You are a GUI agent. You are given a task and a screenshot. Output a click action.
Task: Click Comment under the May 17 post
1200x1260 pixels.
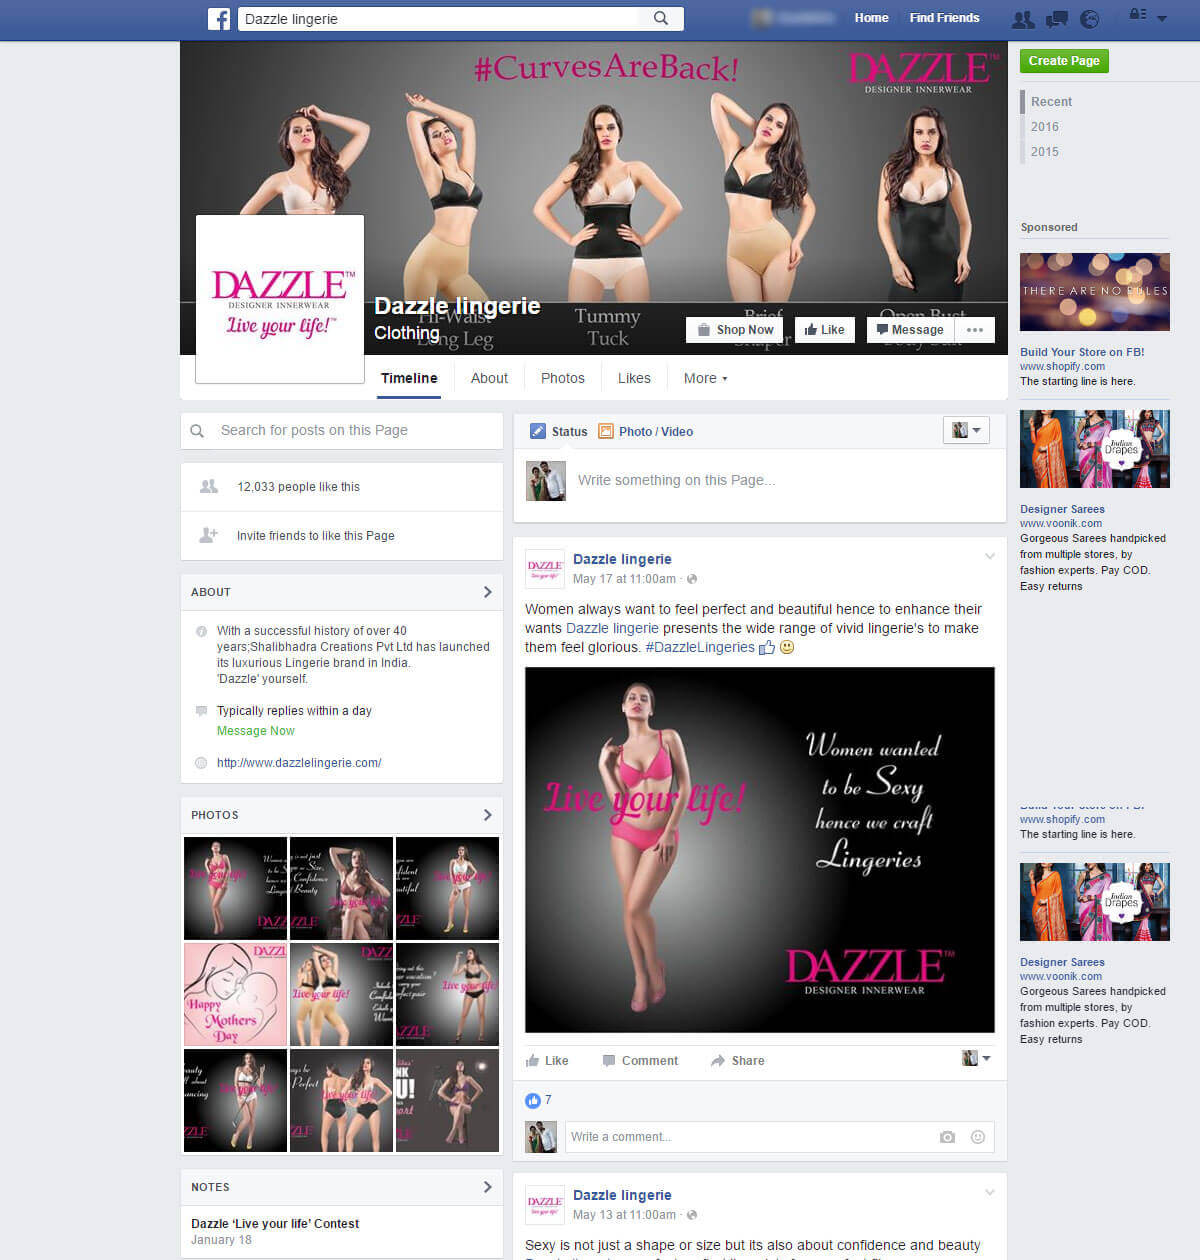coord(640,1061)
